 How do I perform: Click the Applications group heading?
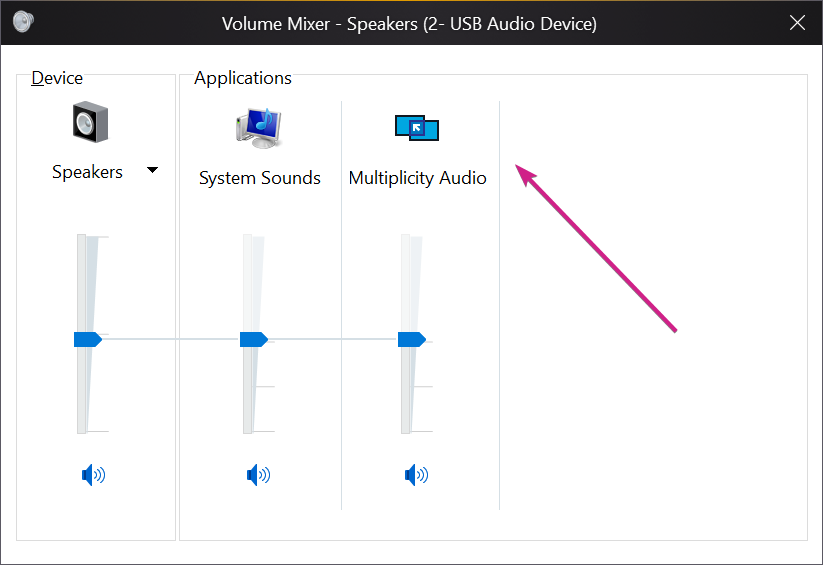[x=243, y=78]
